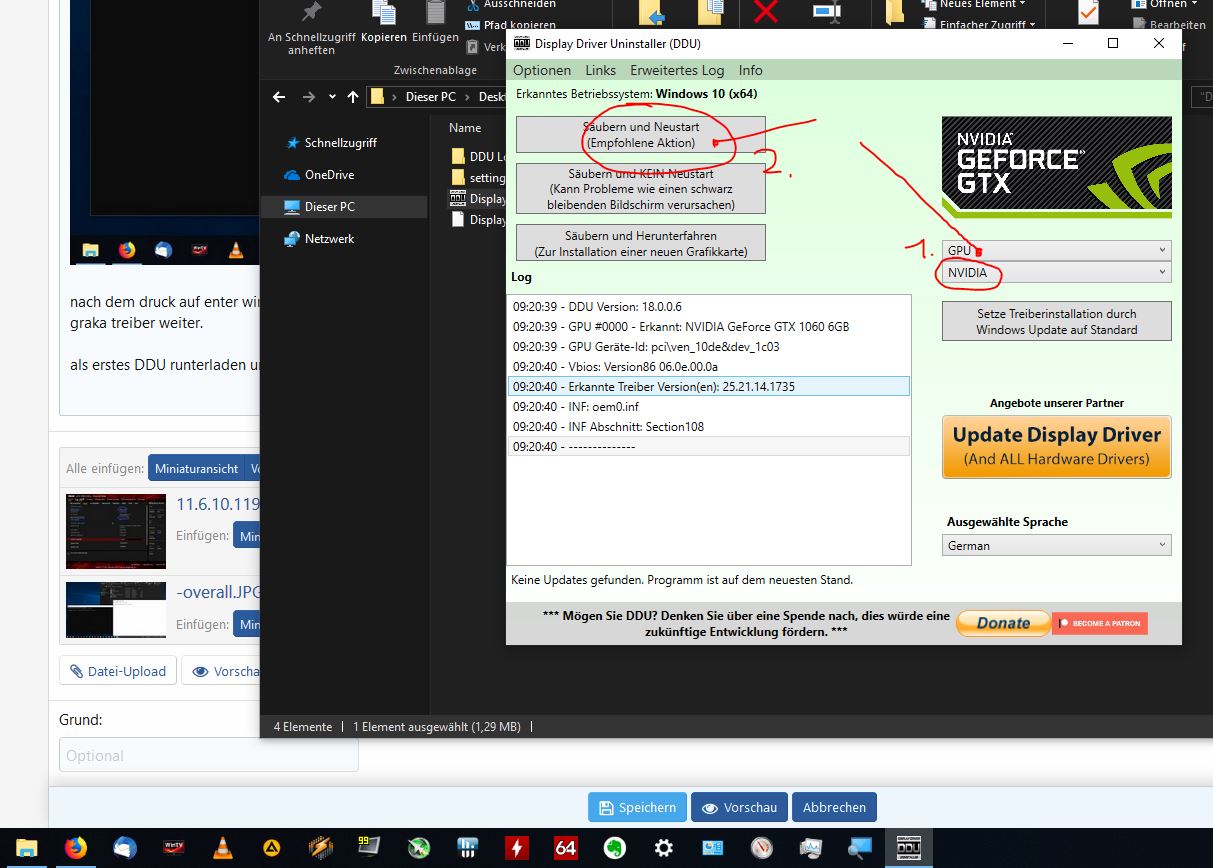The image size is (1213, 868).
Task: Click the compass-like round taskbar icon
Action: [761, 848]
